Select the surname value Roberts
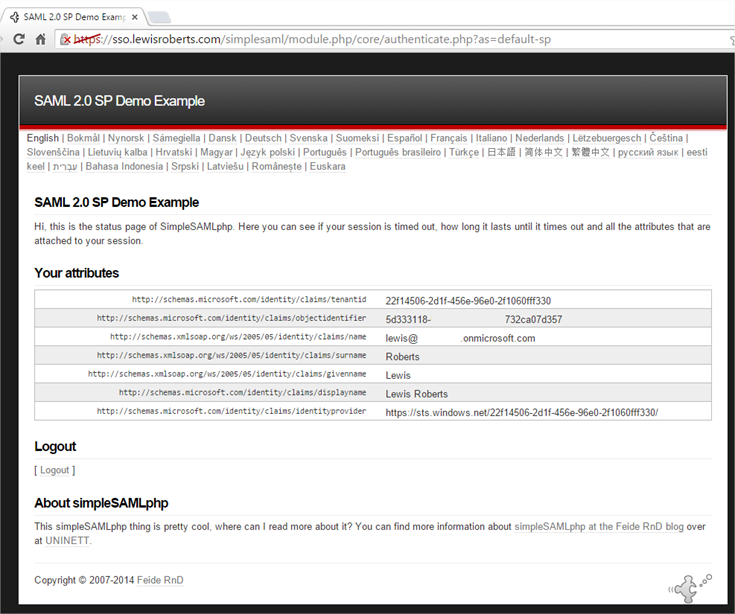This screenshot has width=735, height=614. click(403, 357)
